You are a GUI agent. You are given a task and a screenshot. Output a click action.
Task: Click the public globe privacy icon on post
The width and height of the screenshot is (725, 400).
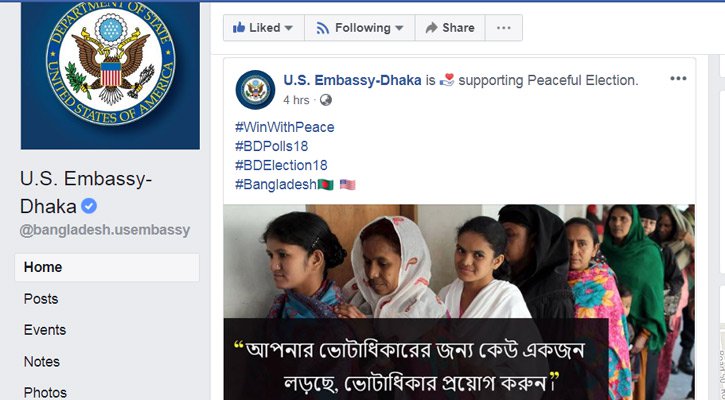tap(326, 100)
